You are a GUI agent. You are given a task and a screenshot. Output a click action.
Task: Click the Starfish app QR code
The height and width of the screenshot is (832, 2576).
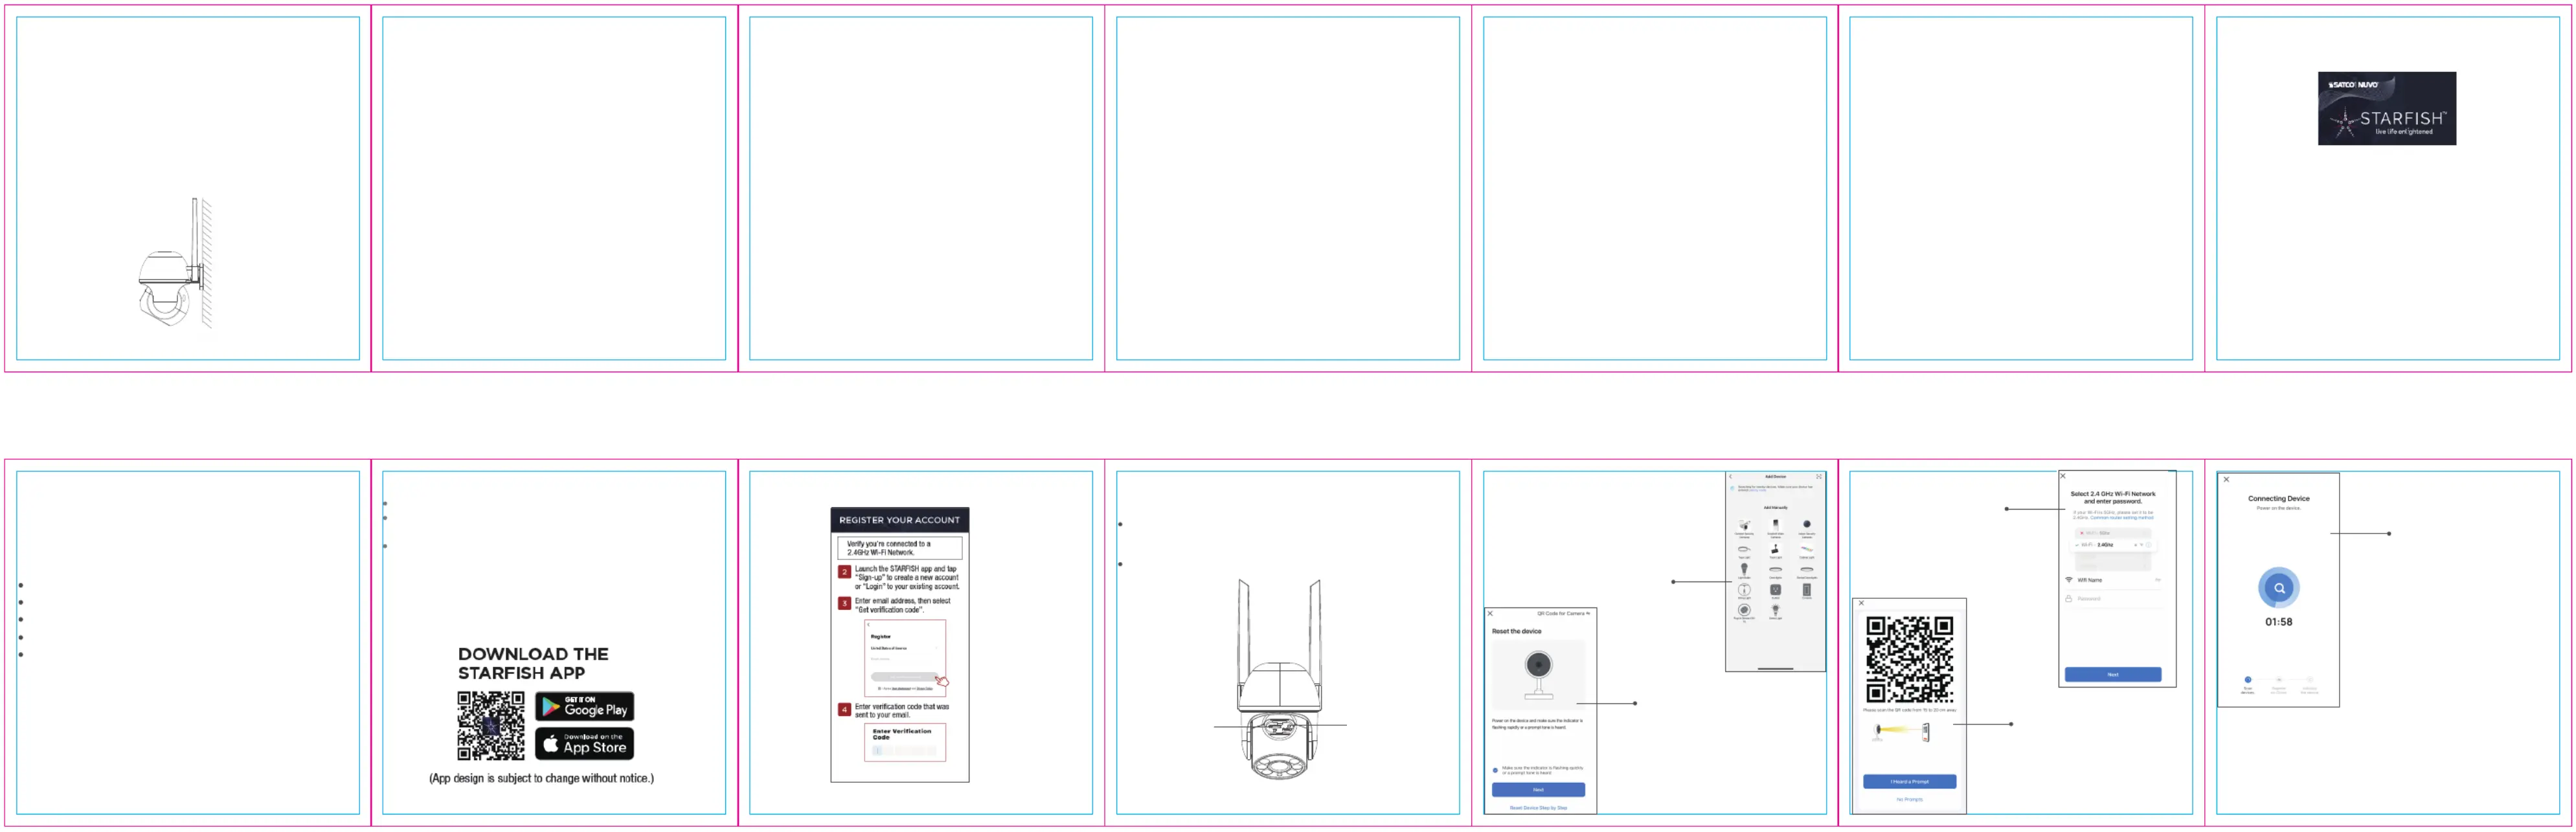pos(490,725)
